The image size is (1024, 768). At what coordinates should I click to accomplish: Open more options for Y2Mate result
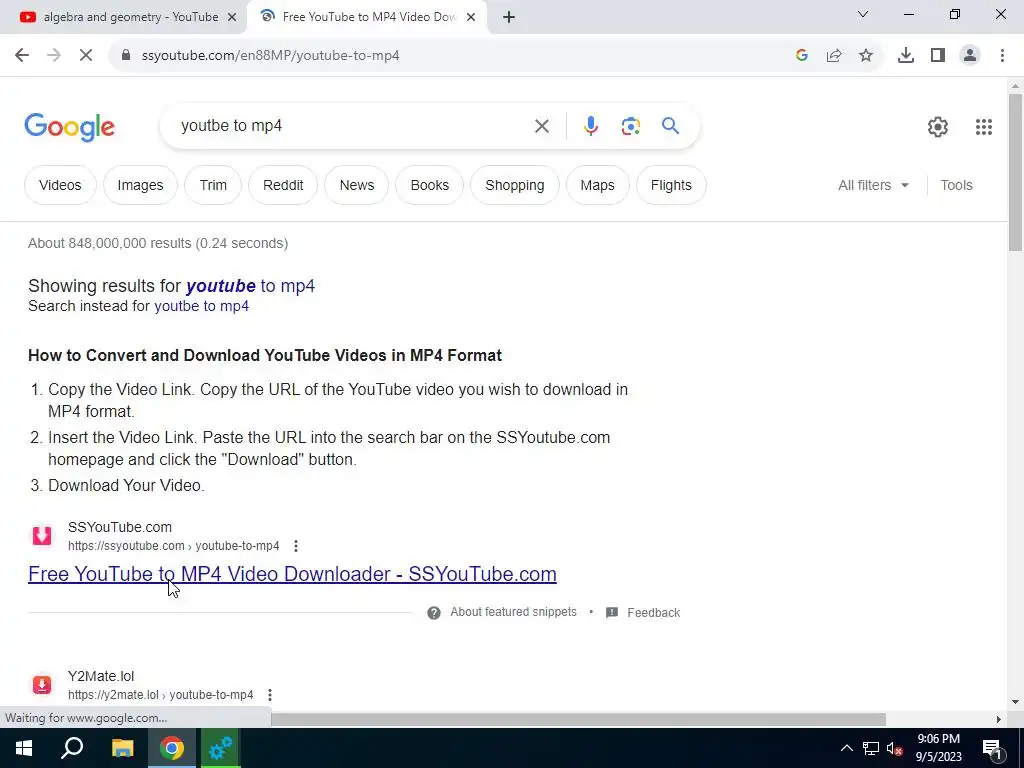270,695
